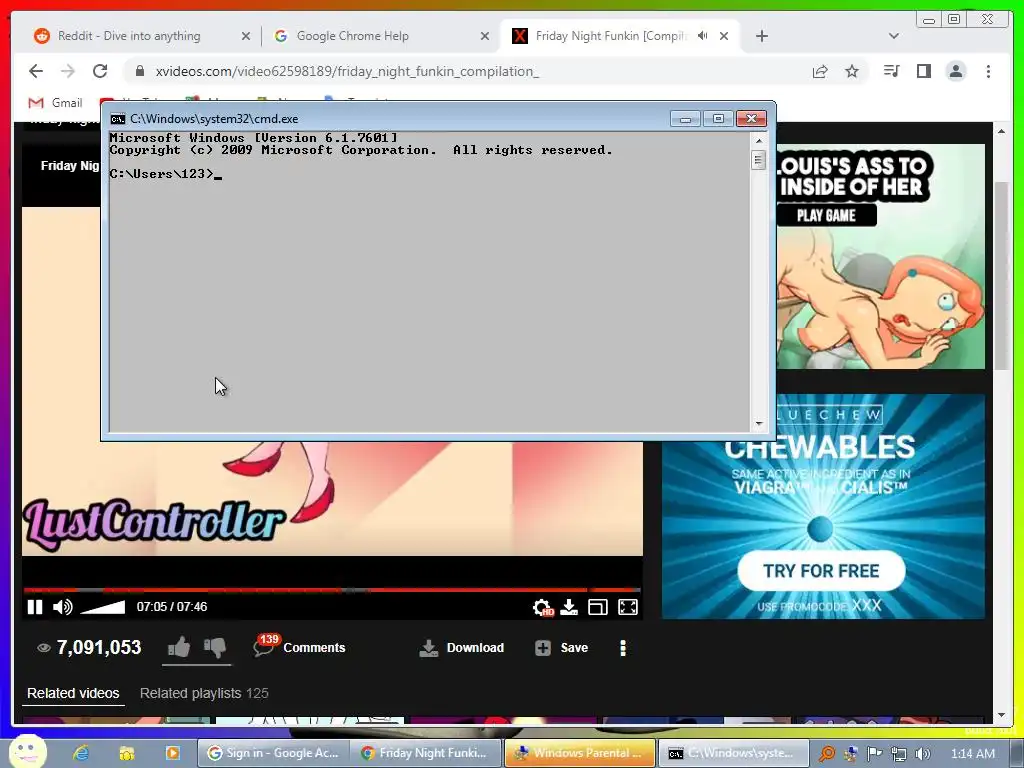Open Windows Media Player from the taskbar
Viewport: 1024px width, 768px height.
pos(172,753)
